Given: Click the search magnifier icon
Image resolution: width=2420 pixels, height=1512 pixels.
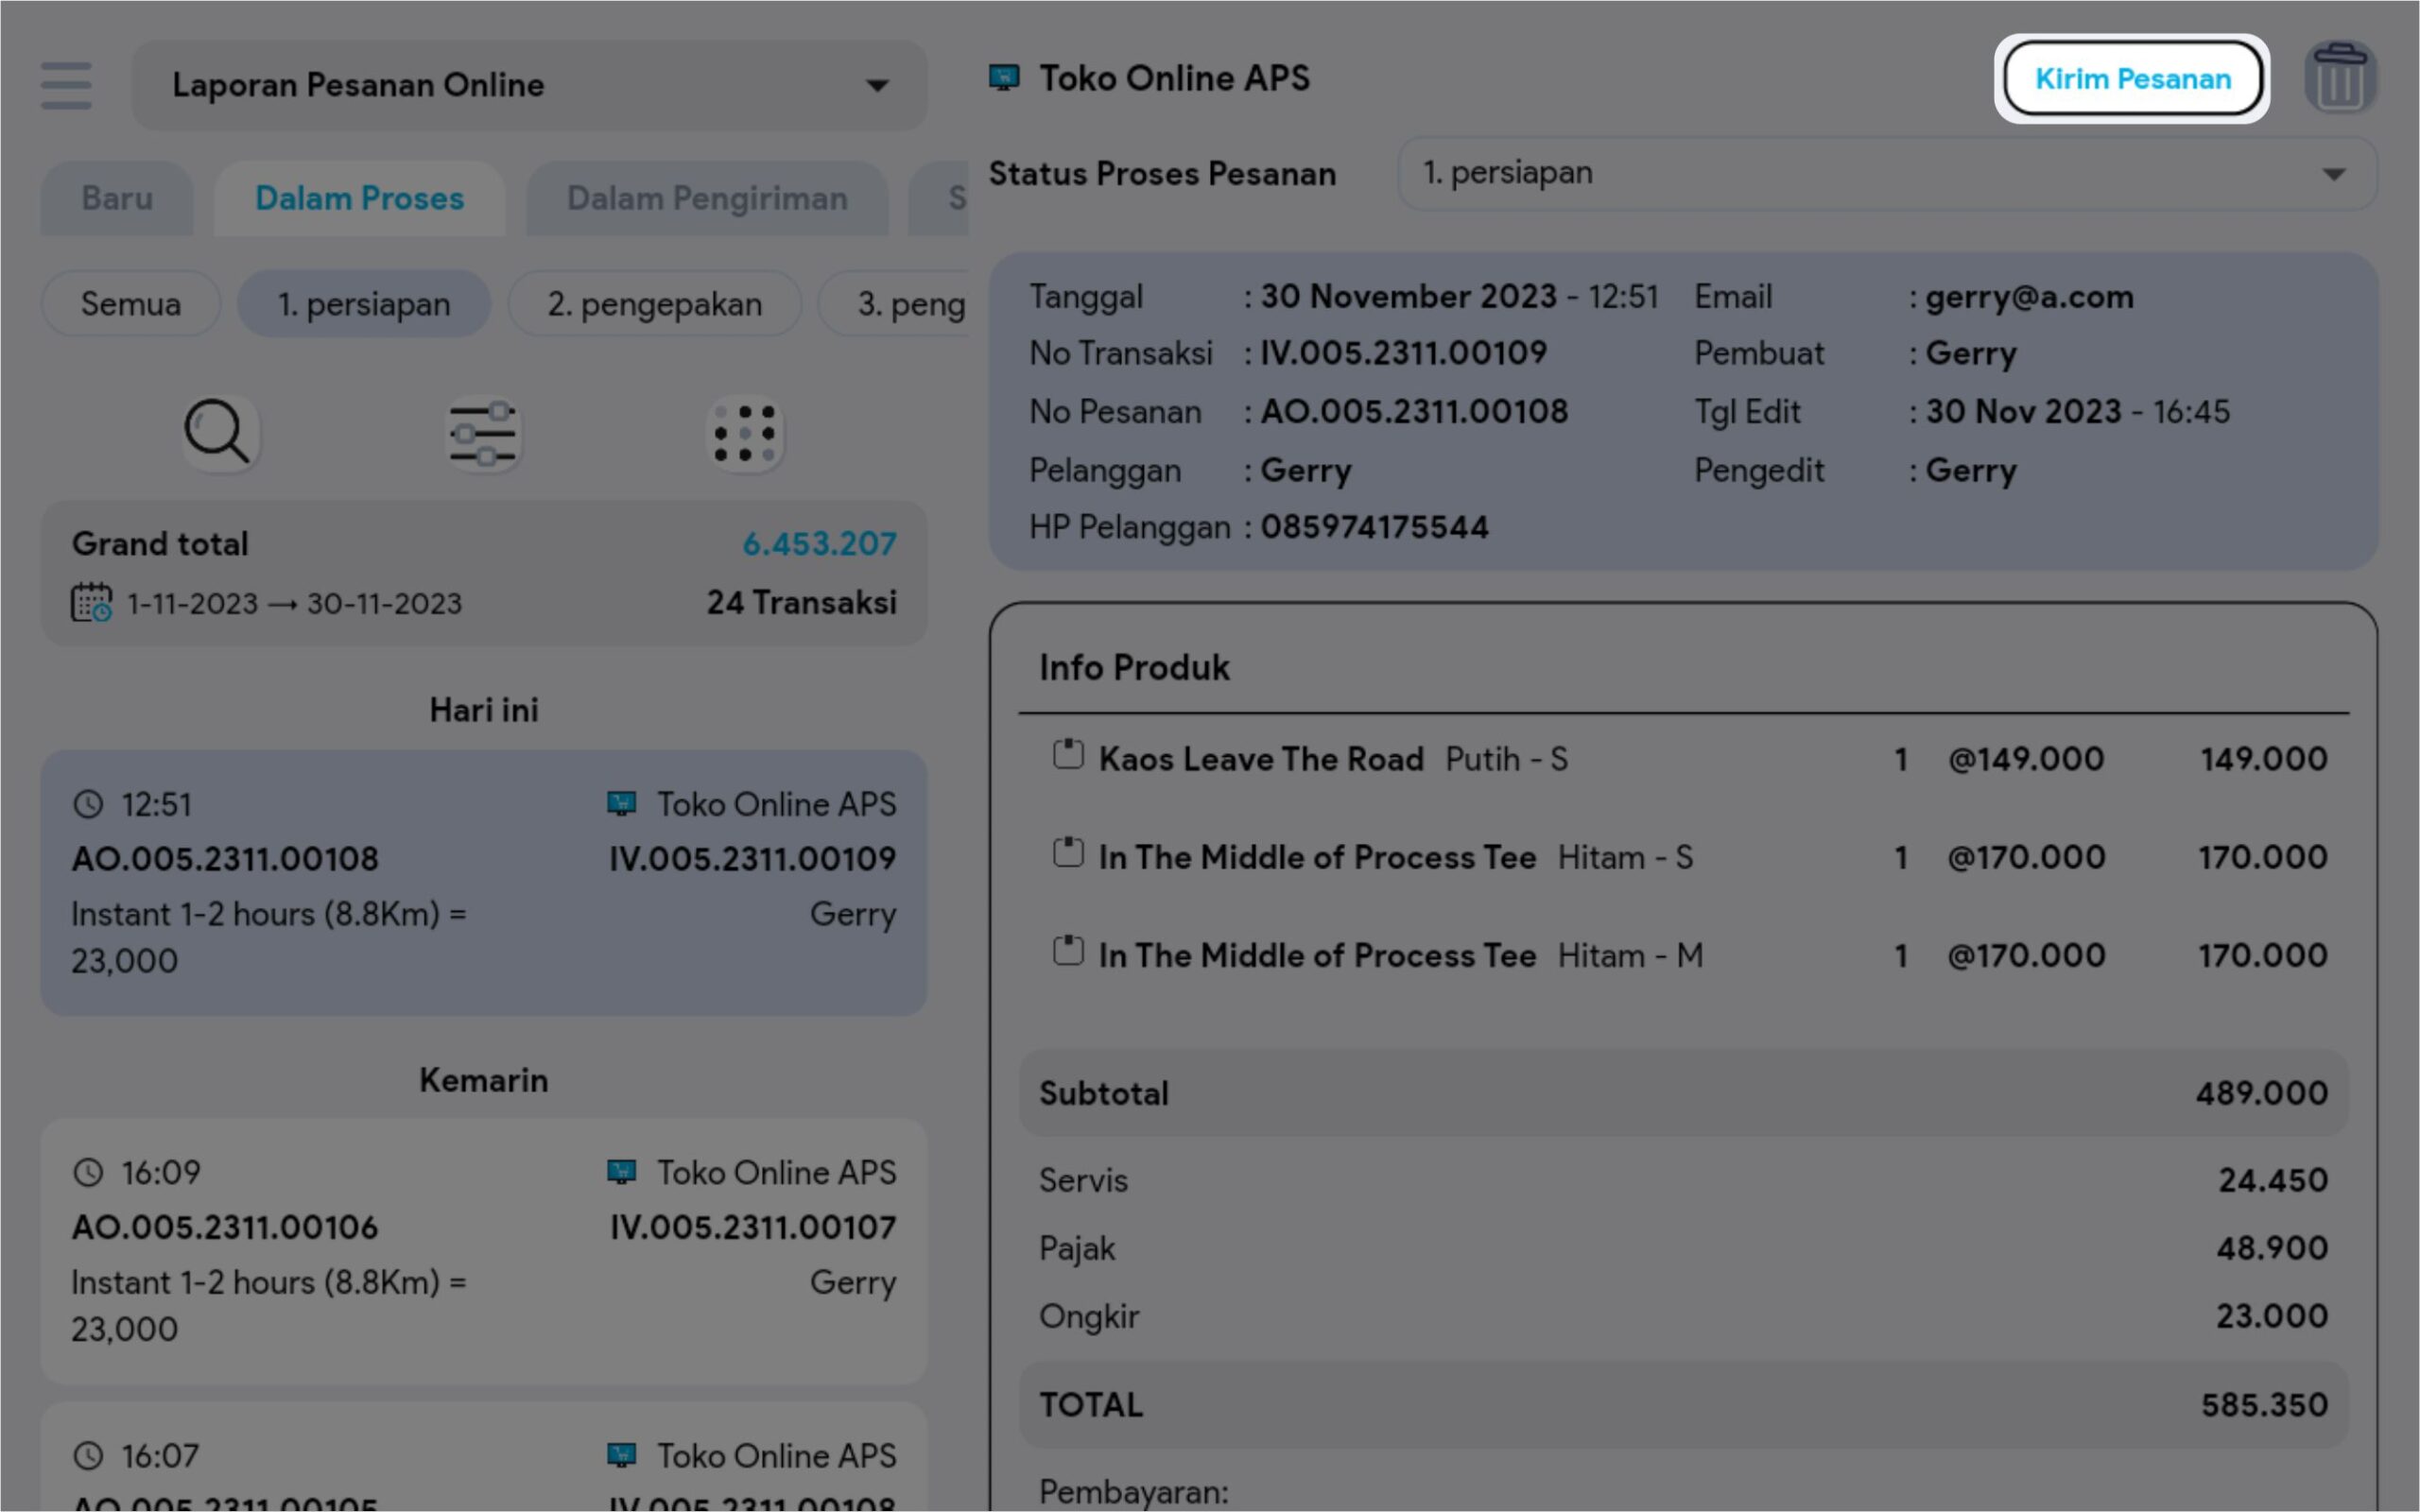Looking at the screenshot, I should click(x=218, y=432).
